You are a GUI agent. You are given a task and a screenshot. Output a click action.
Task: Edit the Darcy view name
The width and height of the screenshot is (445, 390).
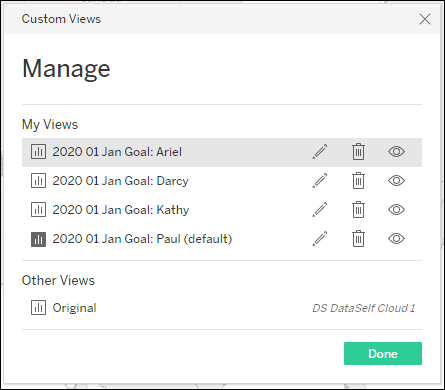pyautogui.click(x=320, y=181)
